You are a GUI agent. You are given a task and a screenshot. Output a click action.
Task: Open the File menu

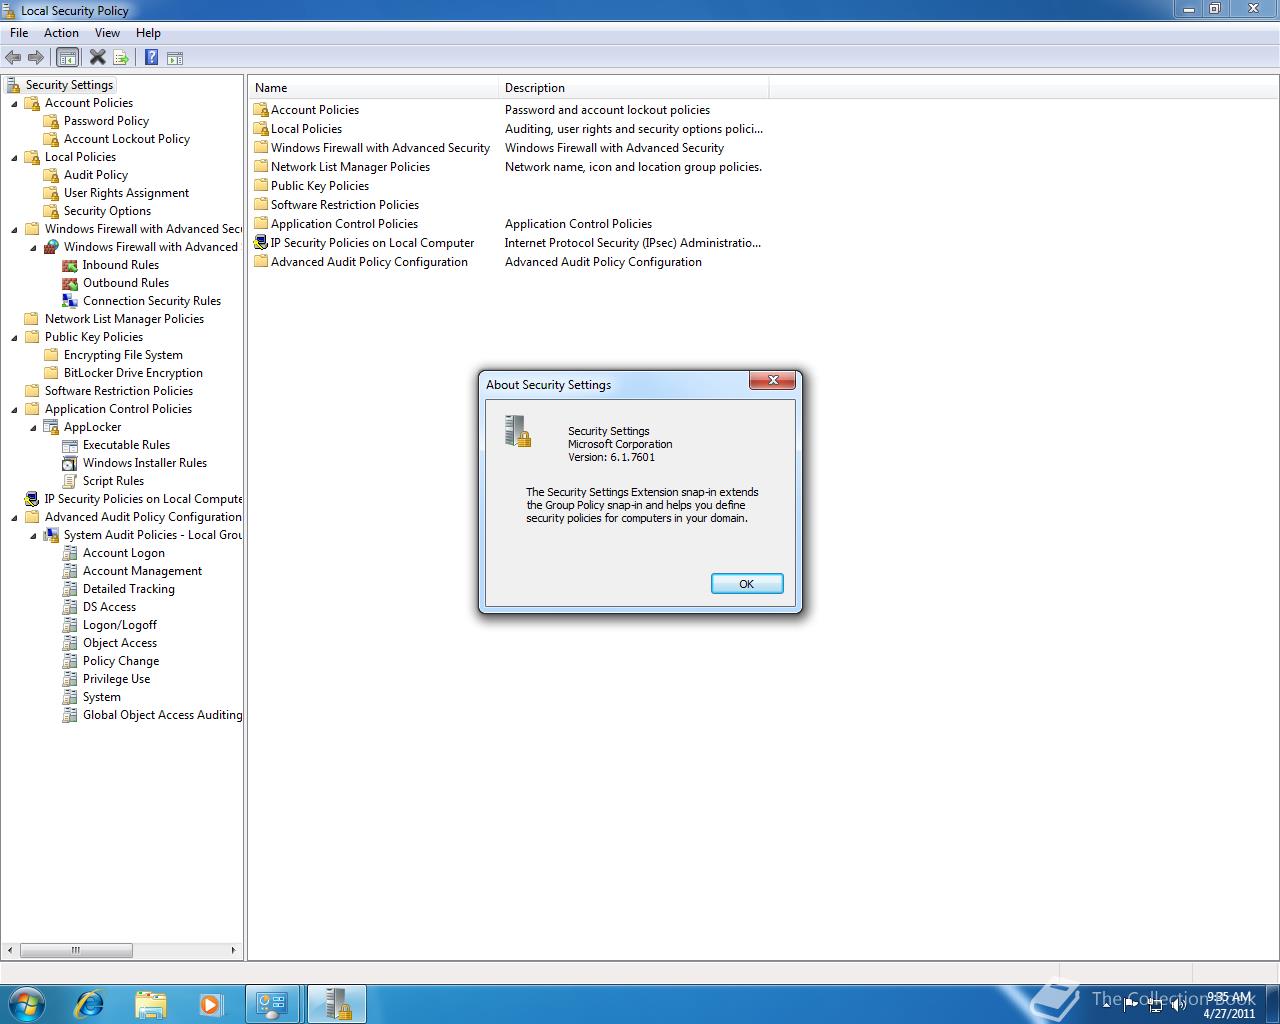click(x=19, y=33)
